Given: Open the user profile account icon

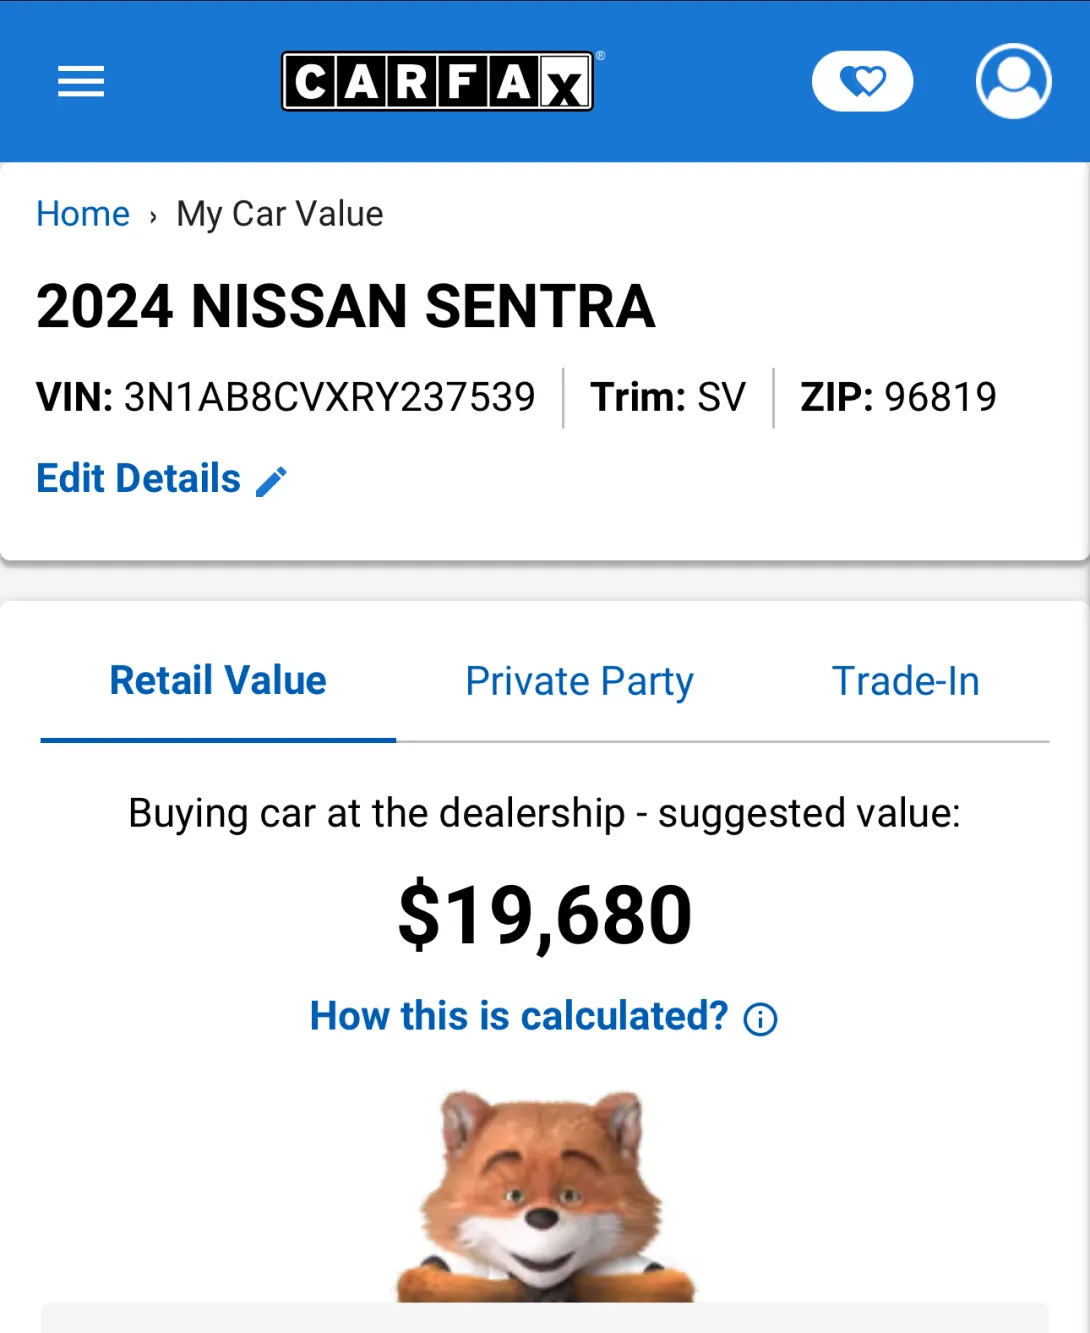Looking at the screenshot, I should click(1013, 81).
